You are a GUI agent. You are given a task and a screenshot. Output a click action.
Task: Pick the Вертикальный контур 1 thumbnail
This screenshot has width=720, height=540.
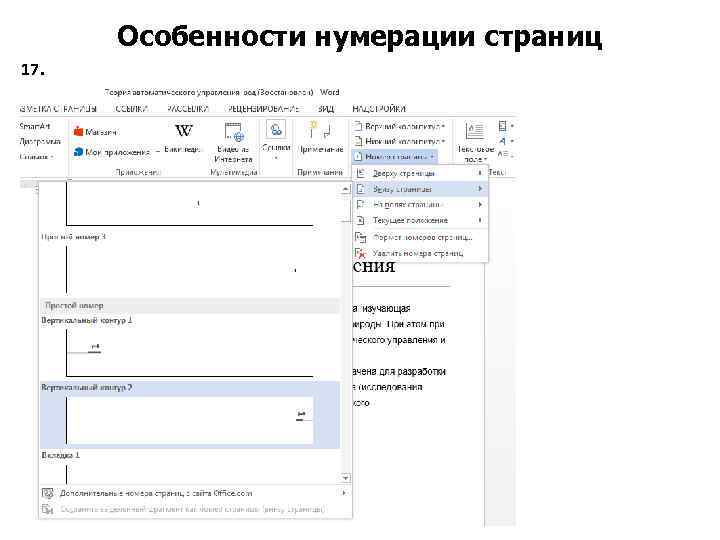[190, 353]
